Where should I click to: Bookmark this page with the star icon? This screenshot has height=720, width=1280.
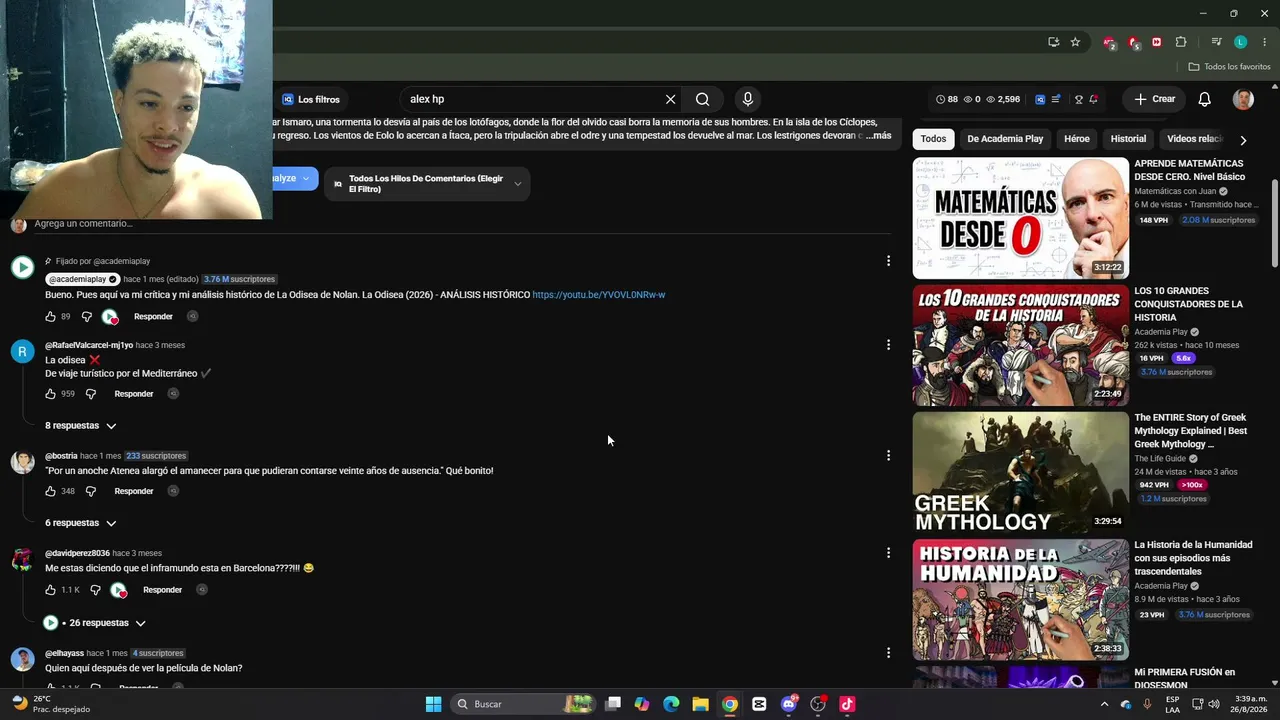[x=1075, y=42]
